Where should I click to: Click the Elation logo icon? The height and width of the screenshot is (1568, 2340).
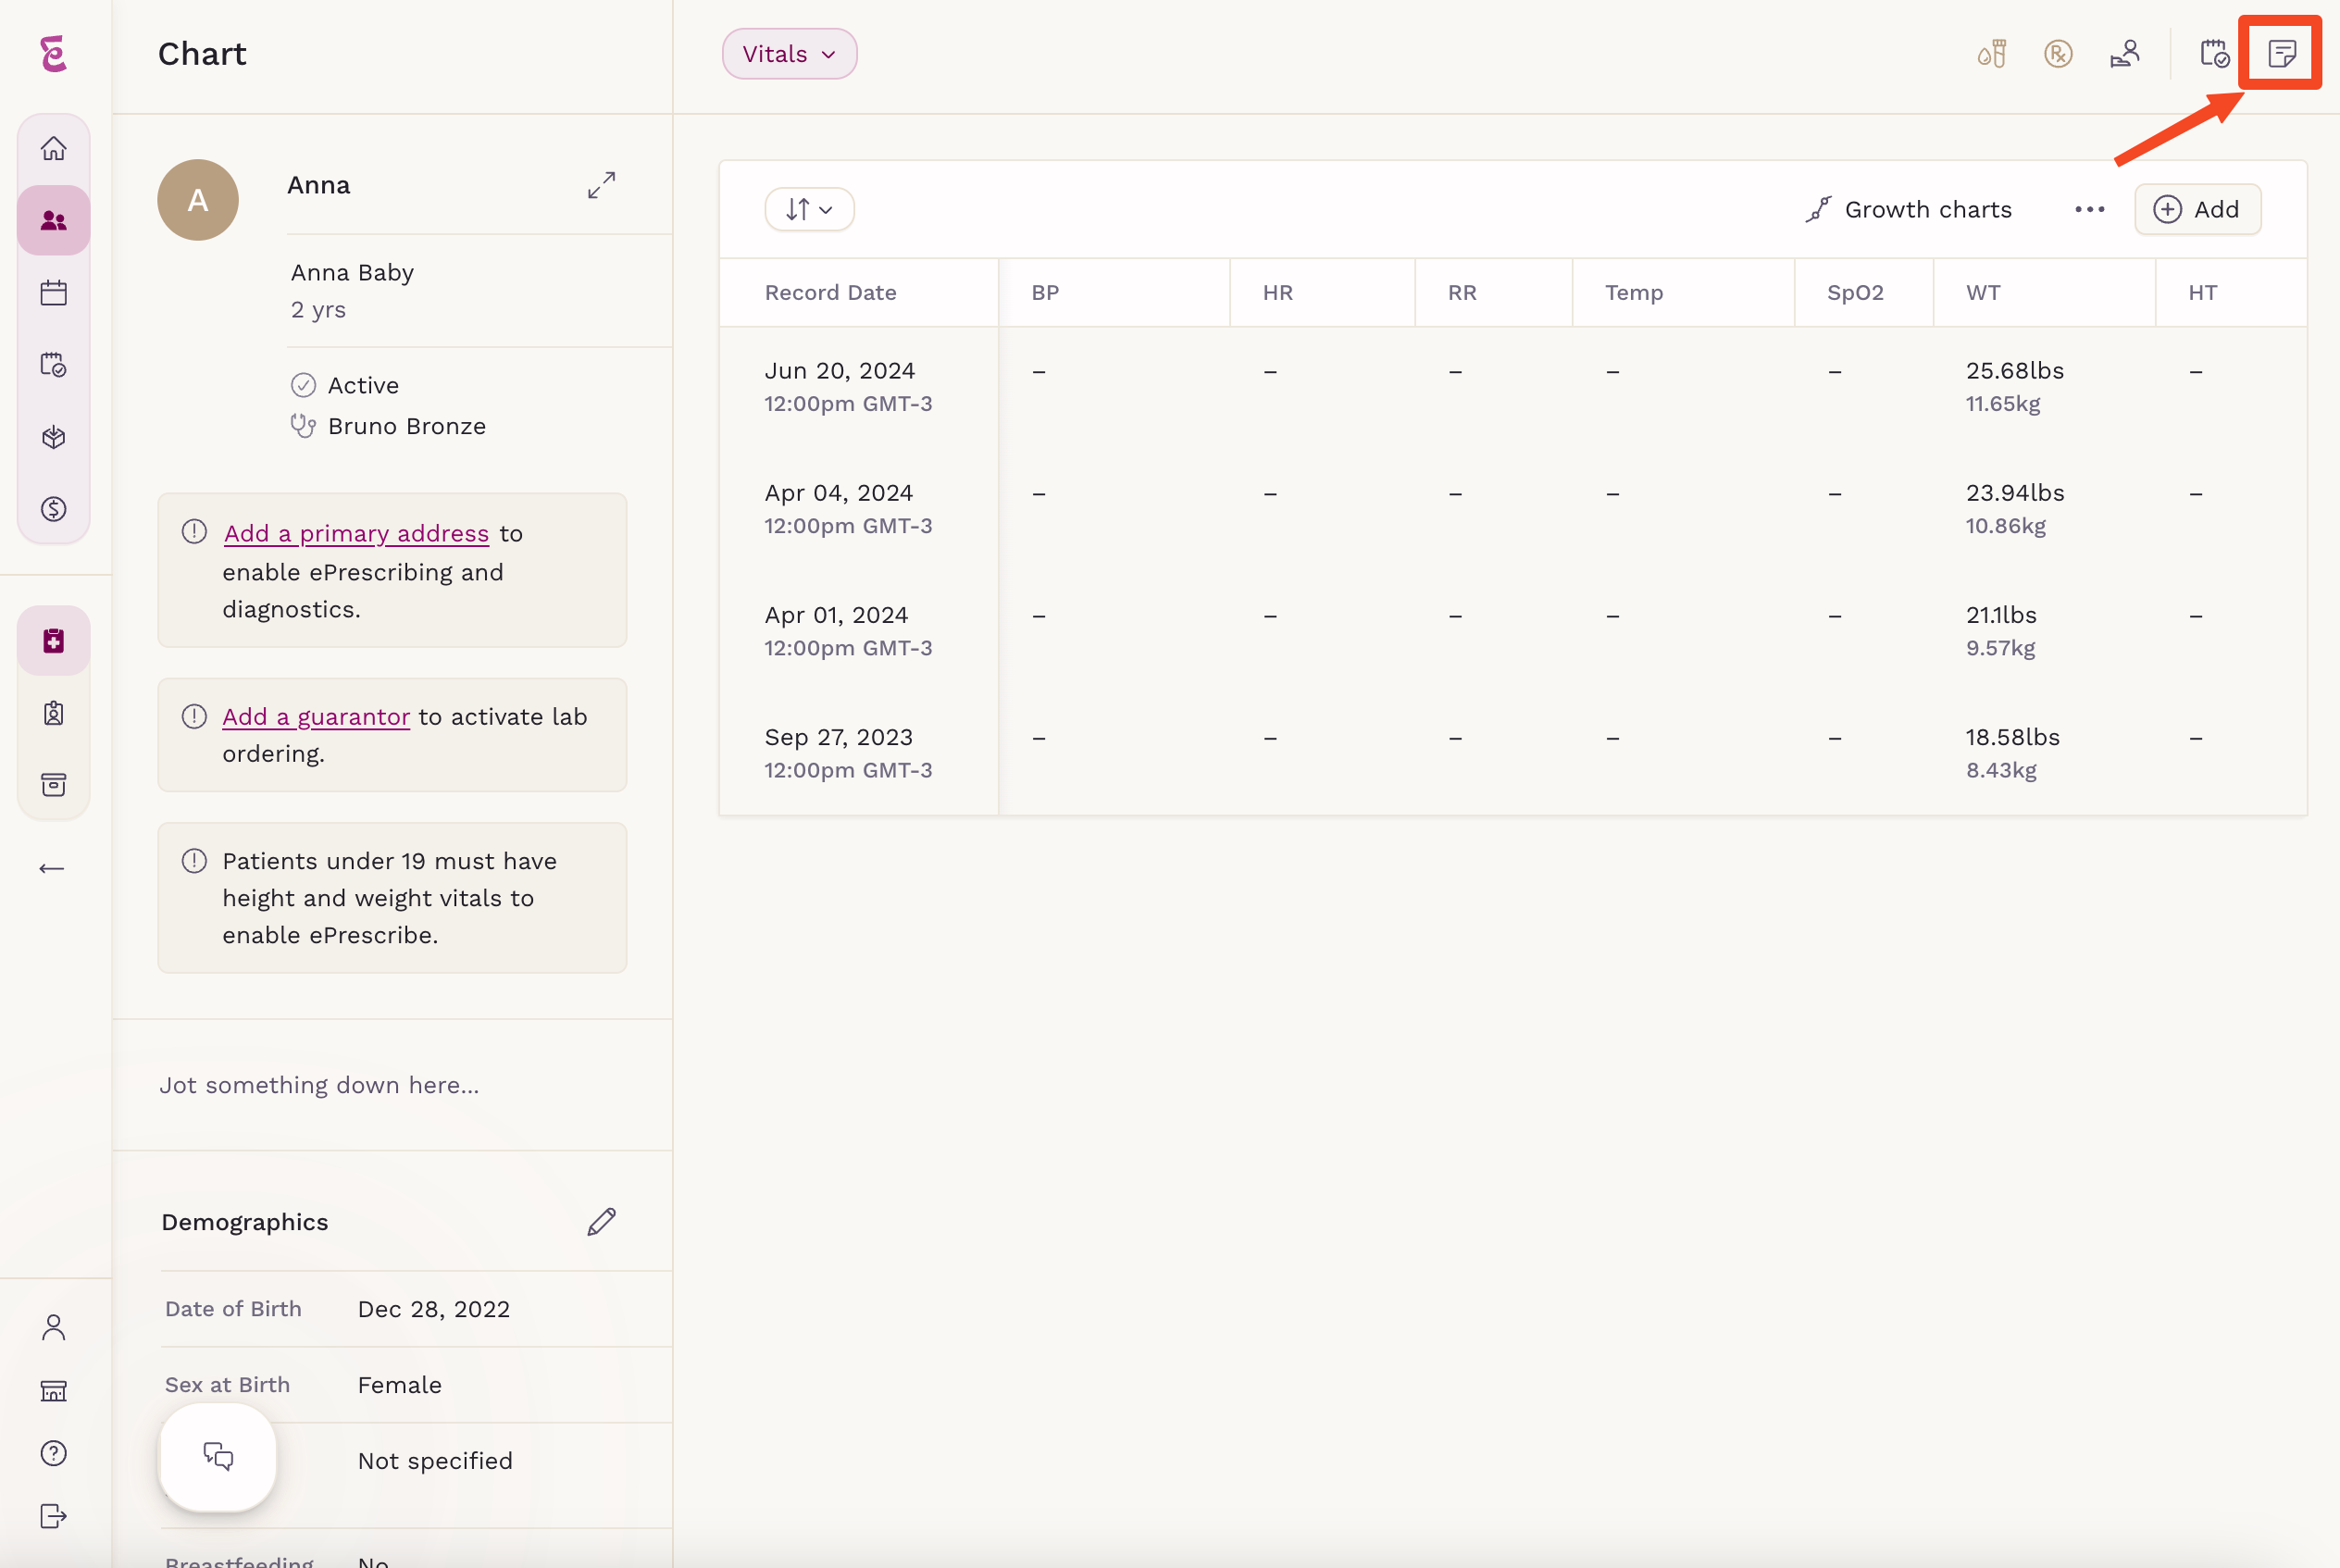(54, 54)
